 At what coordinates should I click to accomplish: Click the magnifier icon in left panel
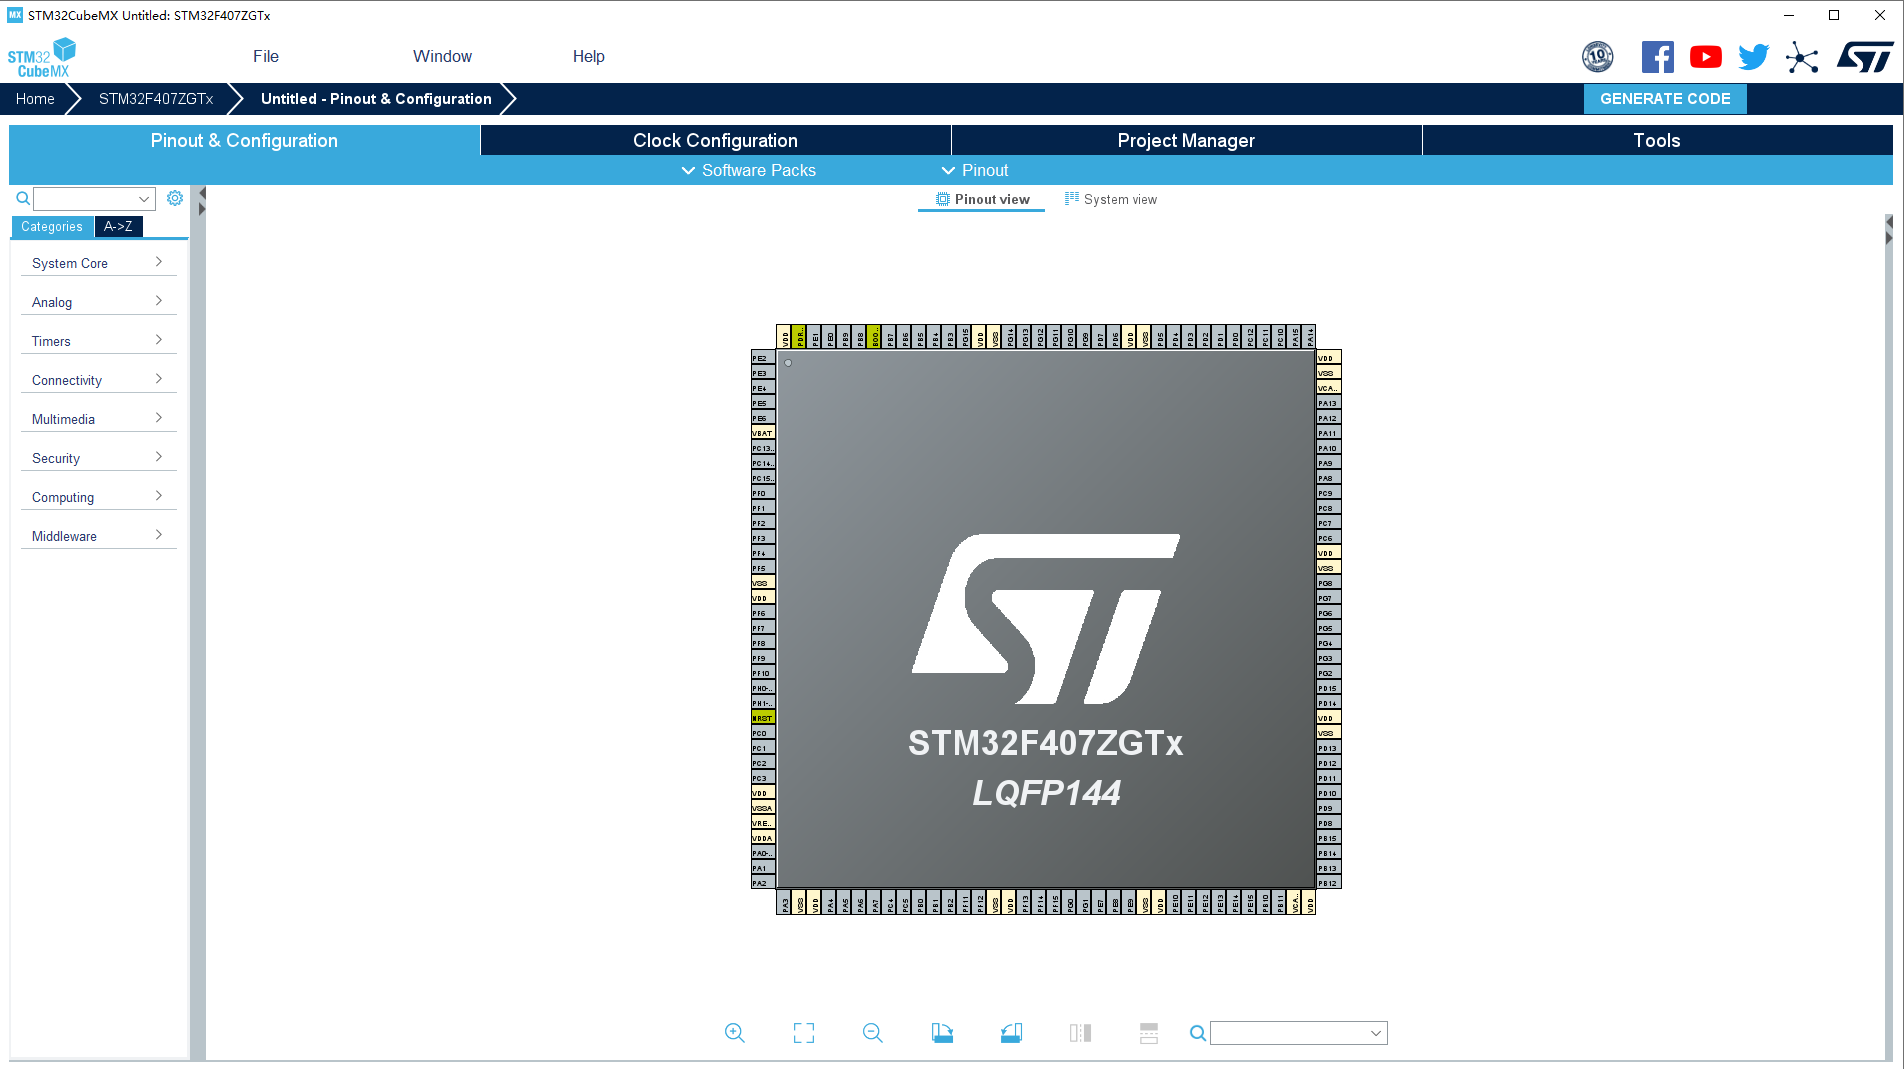pyautogui.click(x=23, y=198)
